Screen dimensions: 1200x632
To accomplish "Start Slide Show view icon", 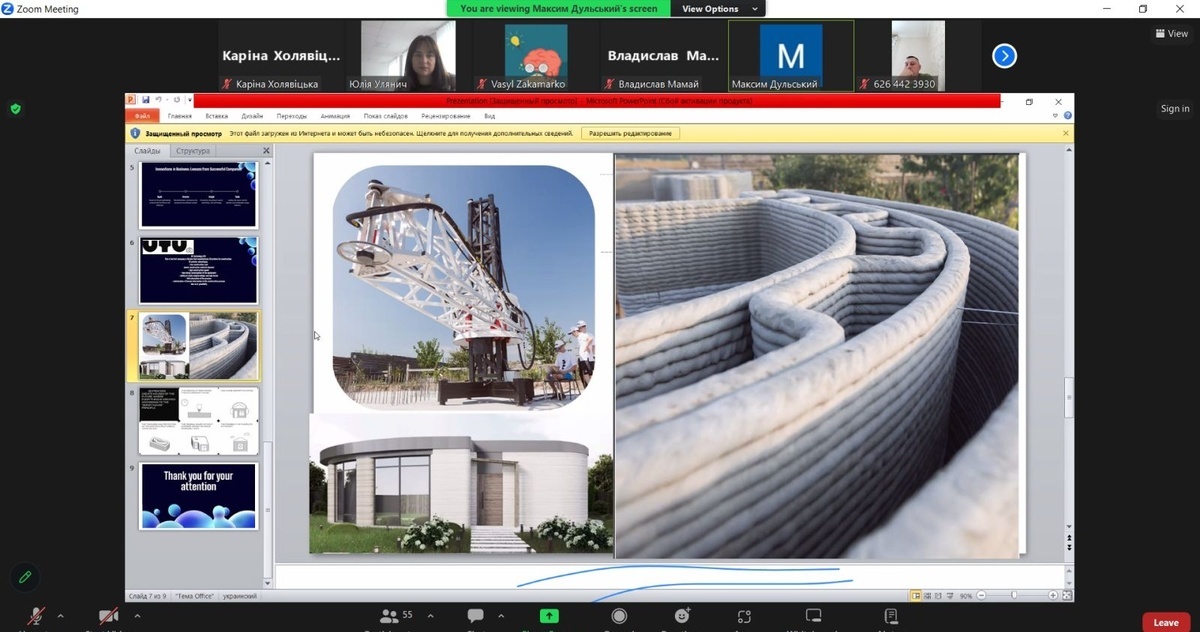I will pos(949,595).
